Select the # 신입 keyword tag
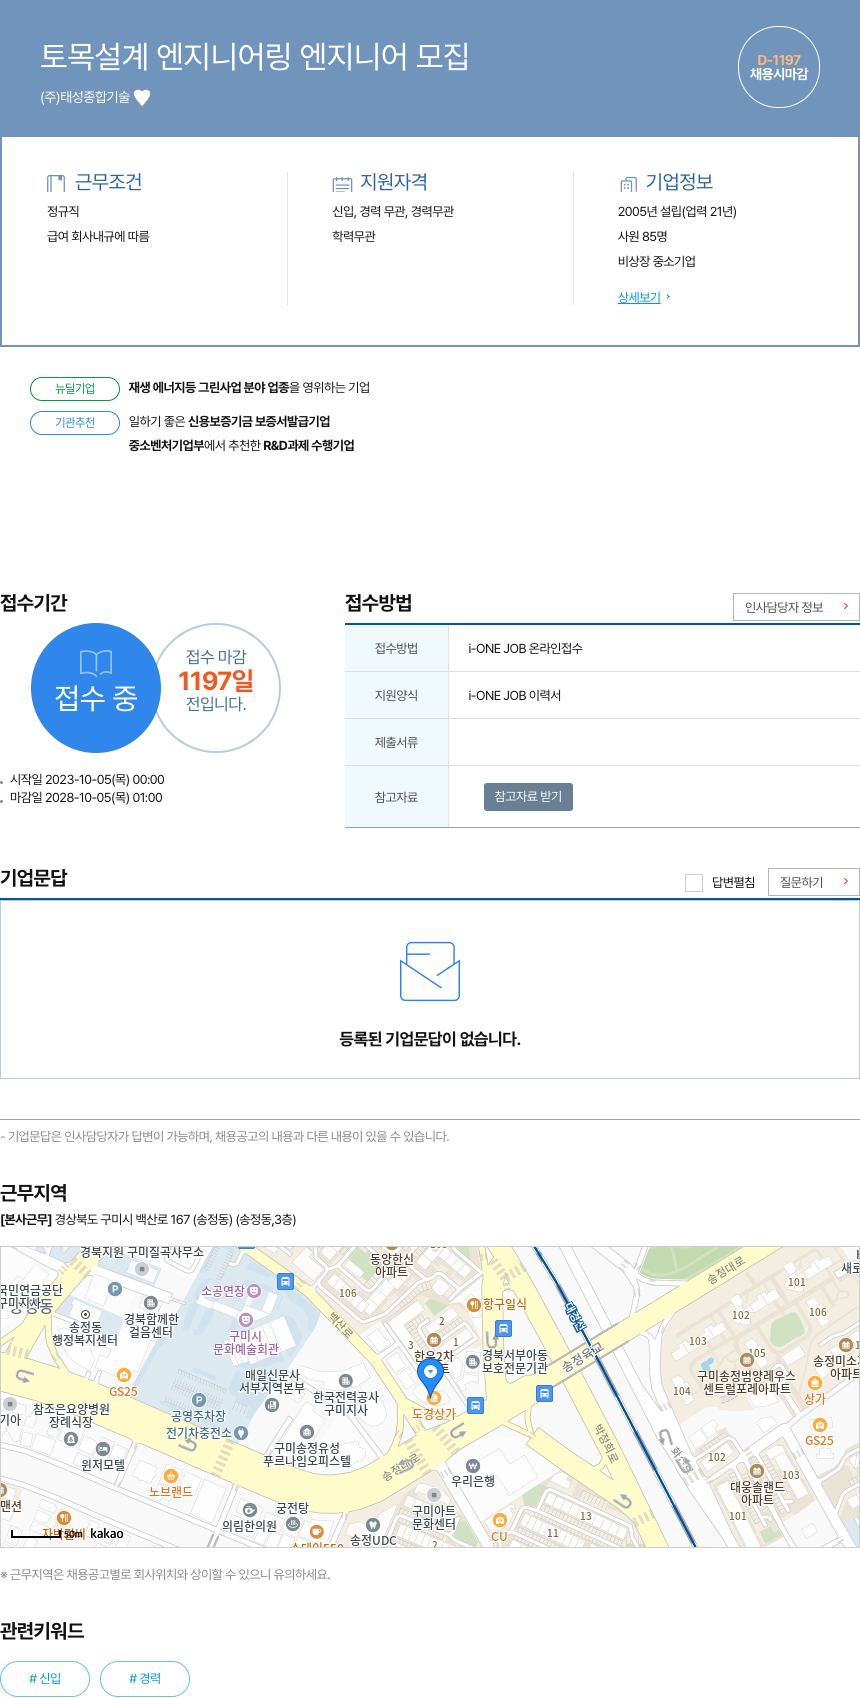 45,1678
